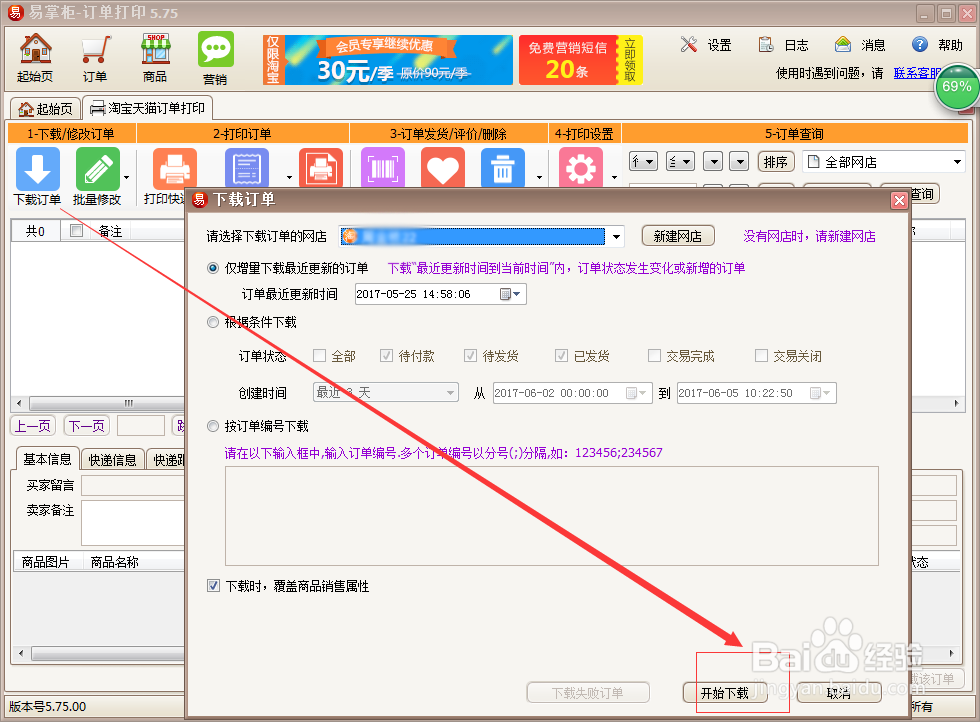Screen dimensions: 980x722
Task: Open the 营销 marketing panel
Action: (x=218, y=56)
